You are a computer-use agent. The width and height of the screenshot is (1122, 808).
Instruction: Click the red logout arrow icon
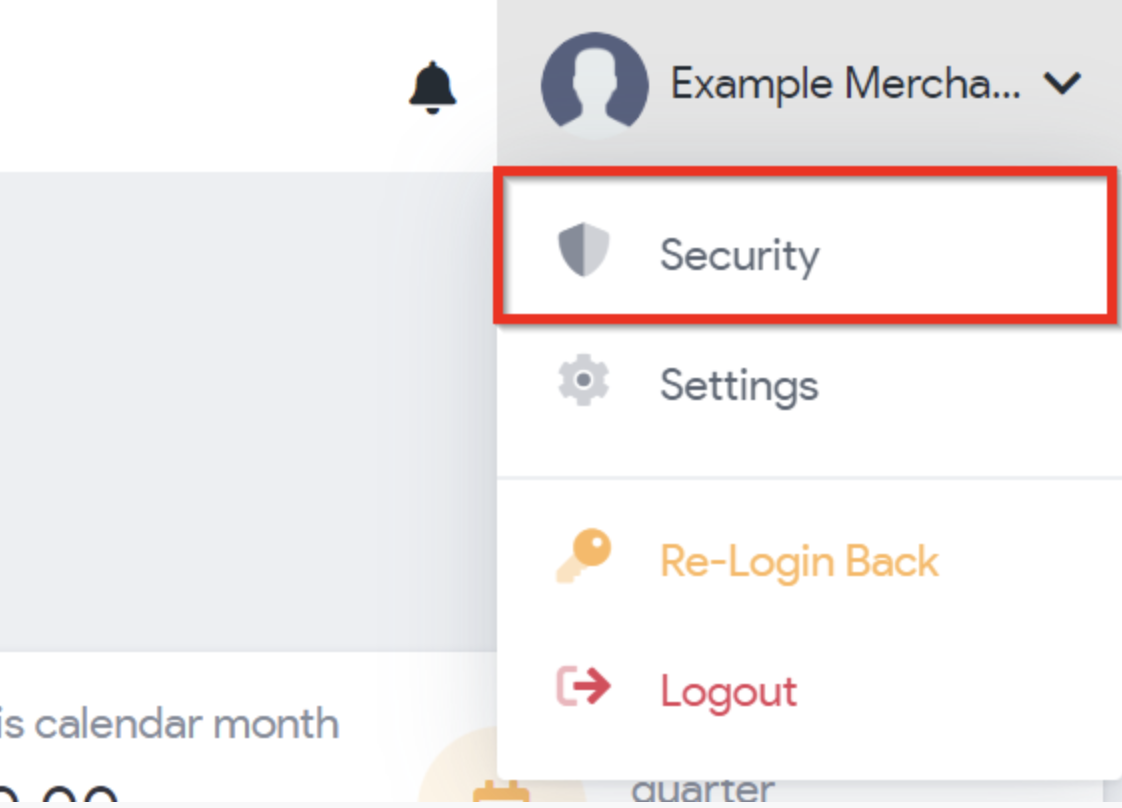point(584,686)
